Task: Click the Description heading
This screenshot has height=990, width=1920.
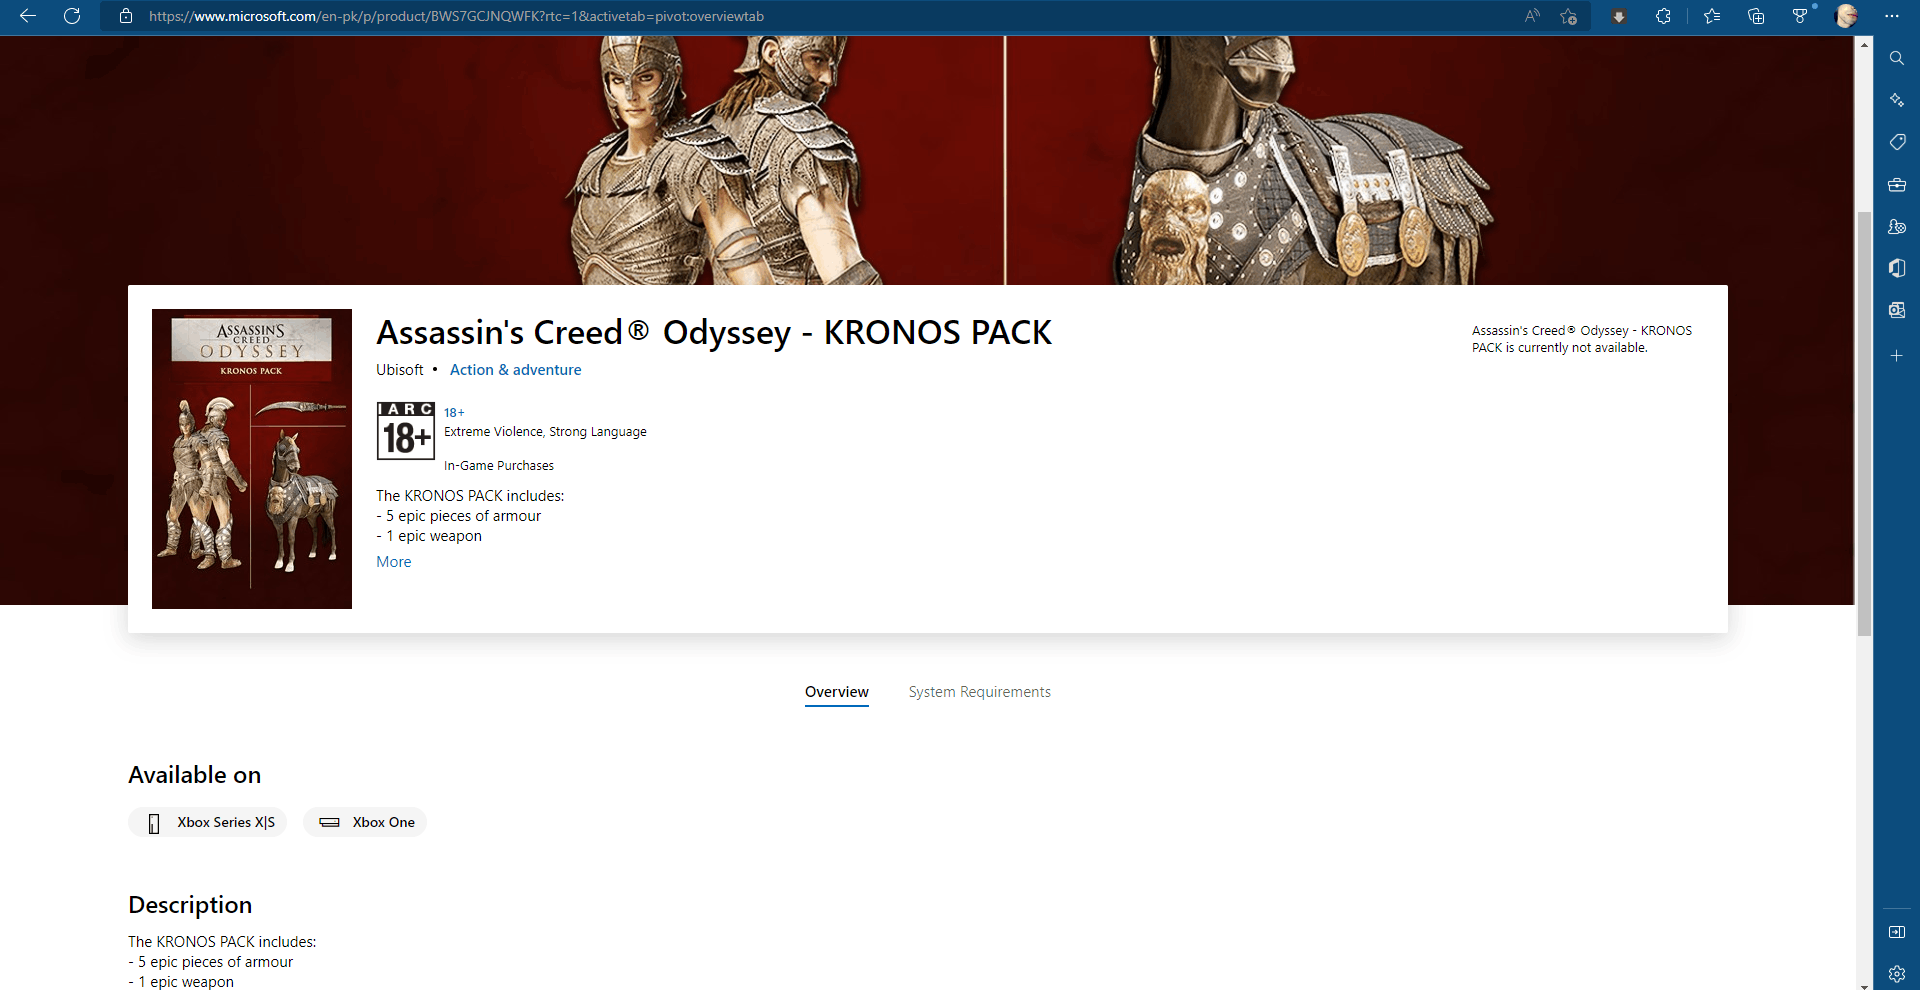Action: click(190, 905)
